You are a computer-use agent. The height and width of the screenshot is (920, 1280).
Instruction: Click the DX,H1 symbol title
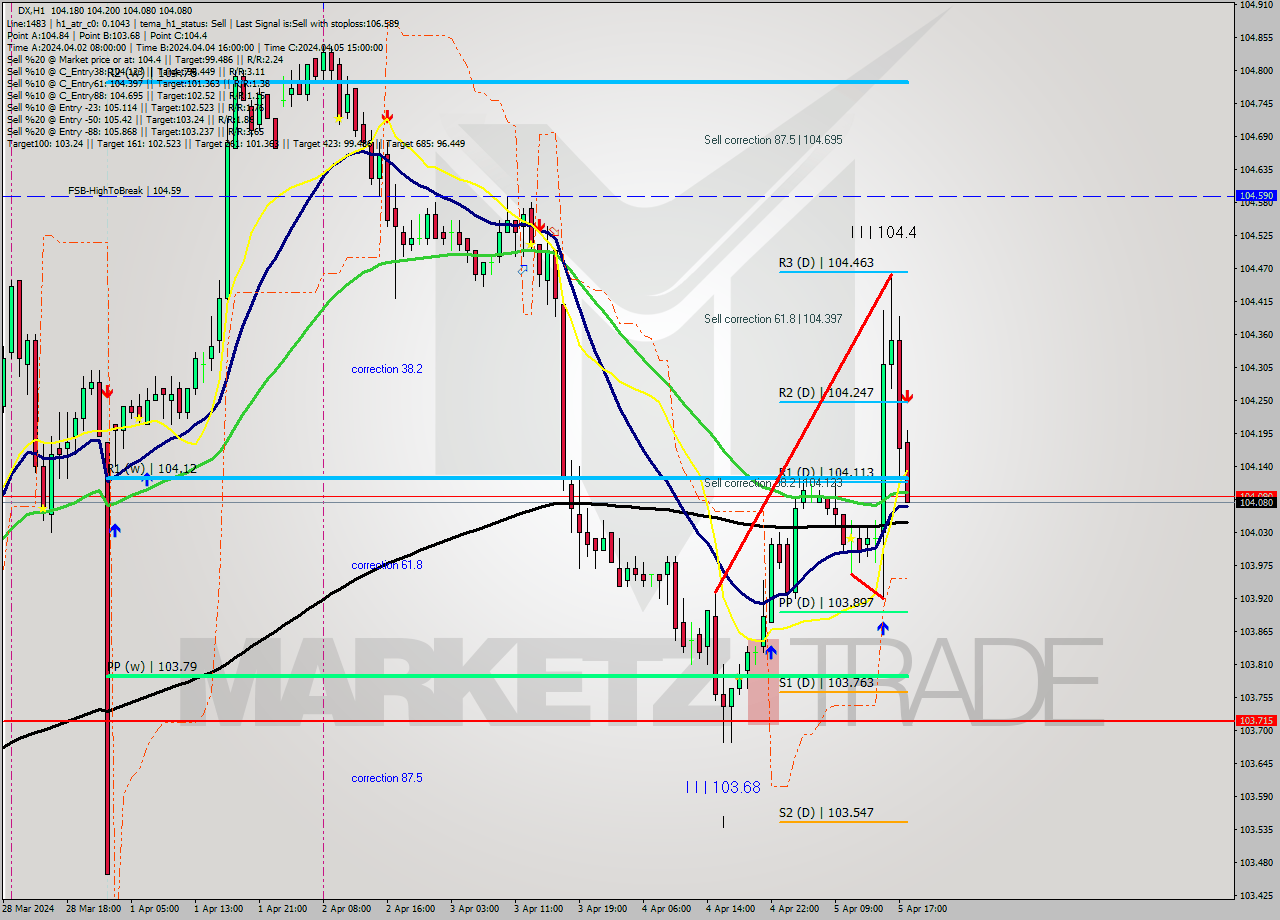[30, 11]
